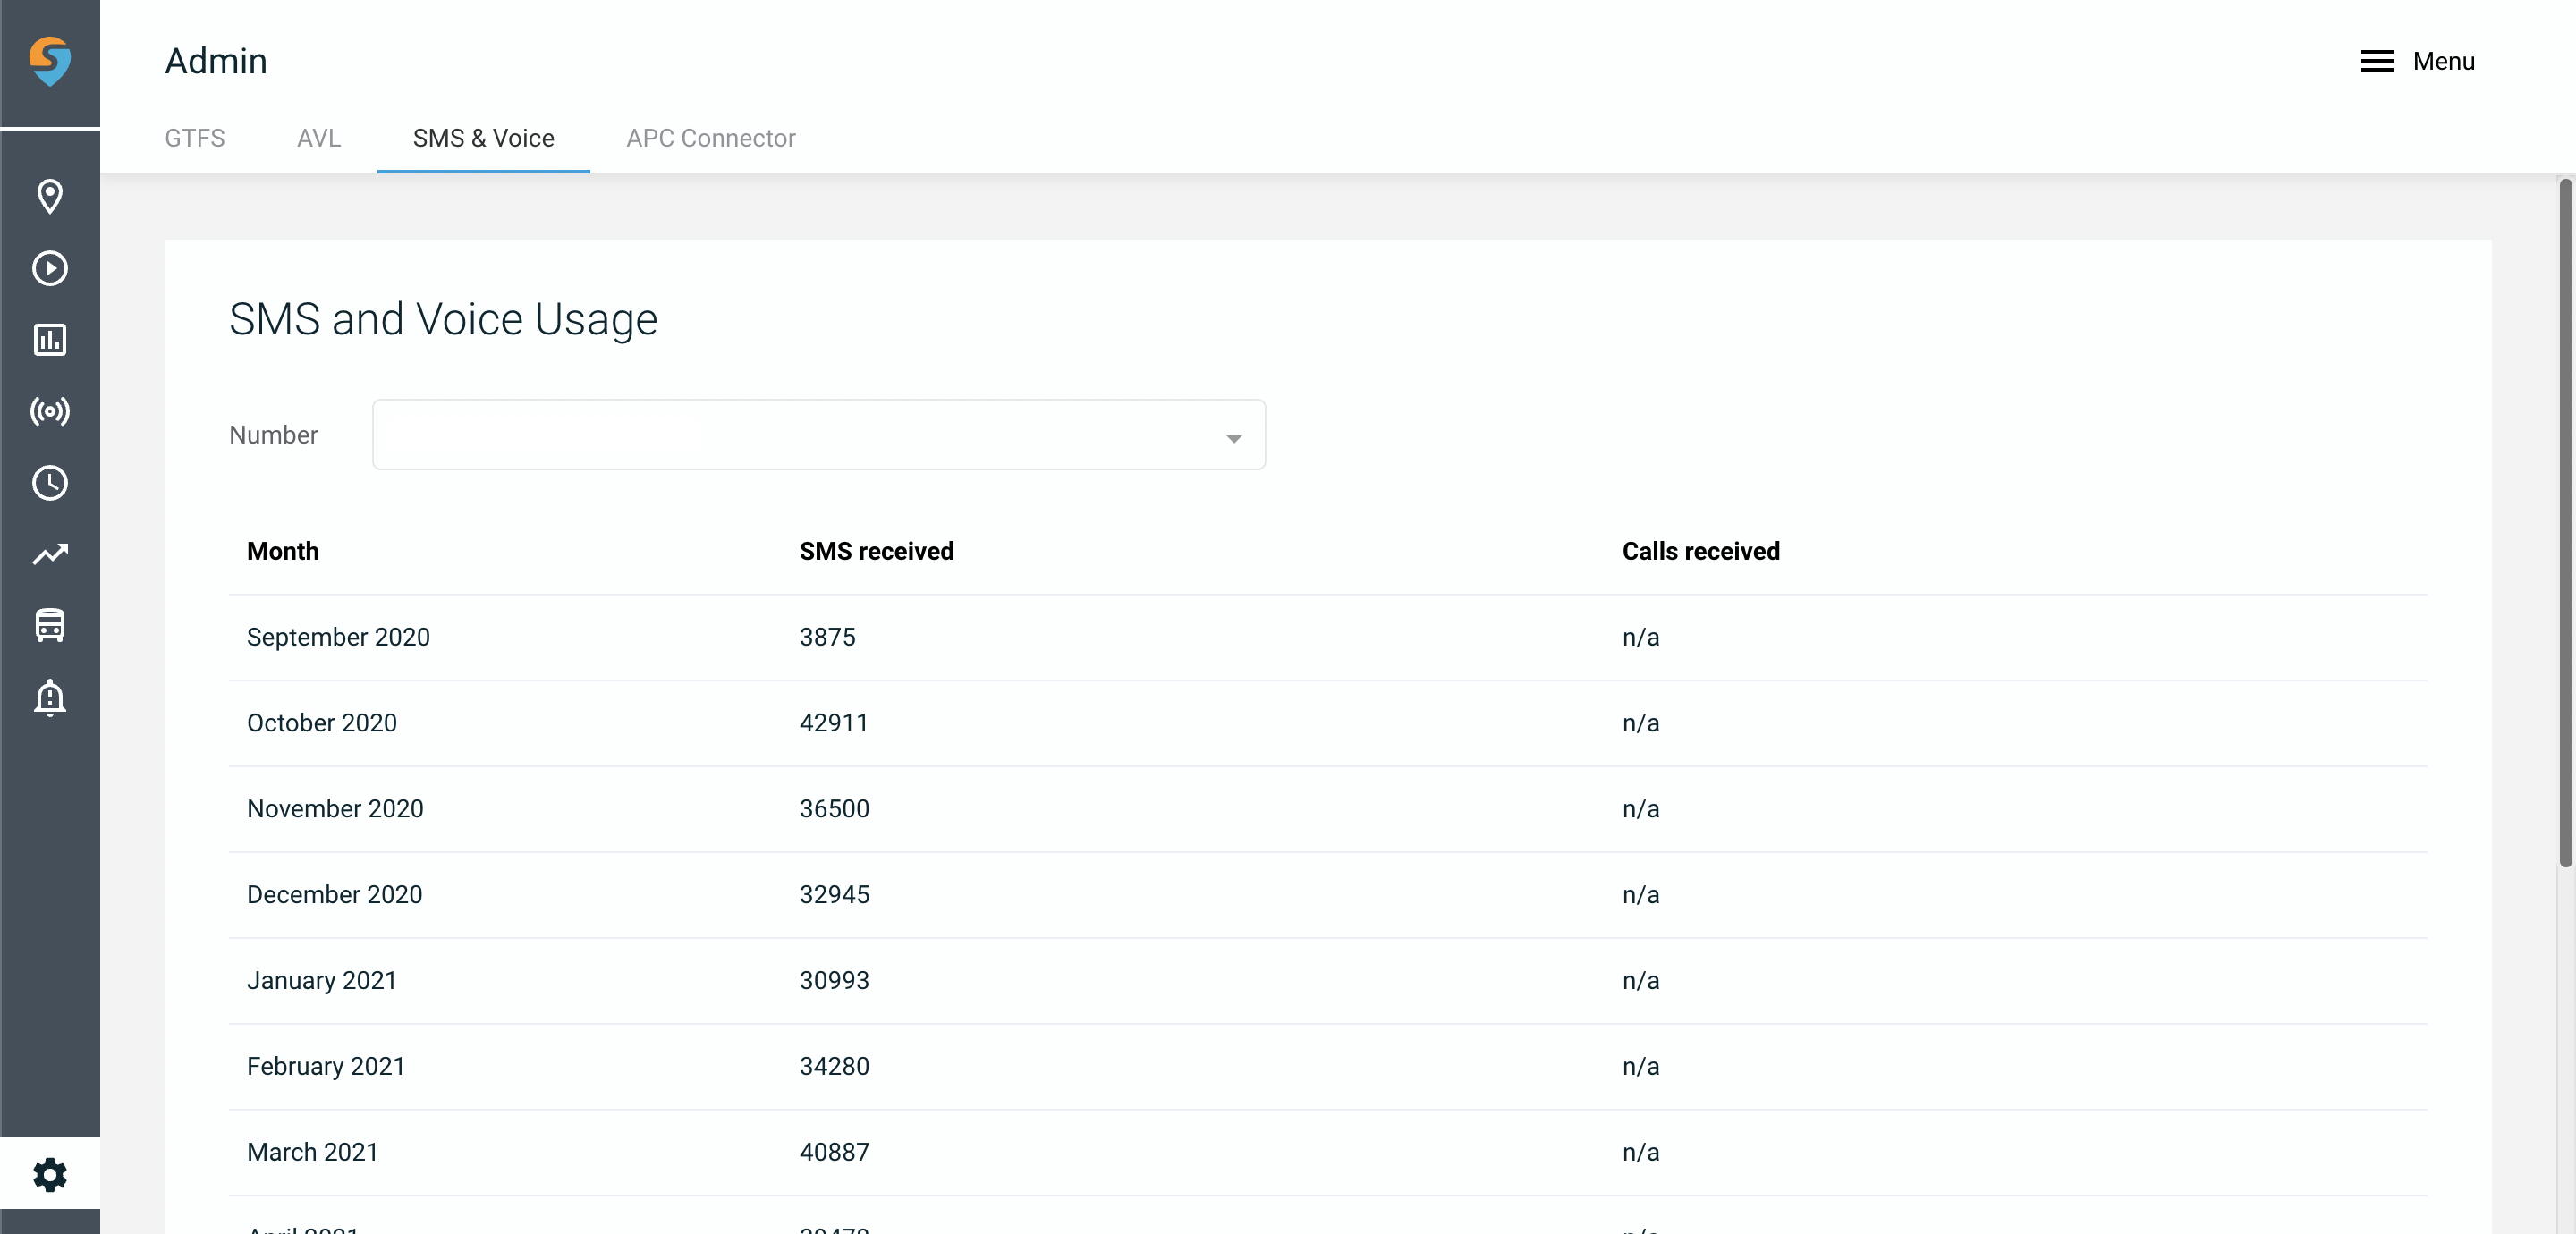
Task: Click n/a calls value for December 2020
Action: 1640,894
